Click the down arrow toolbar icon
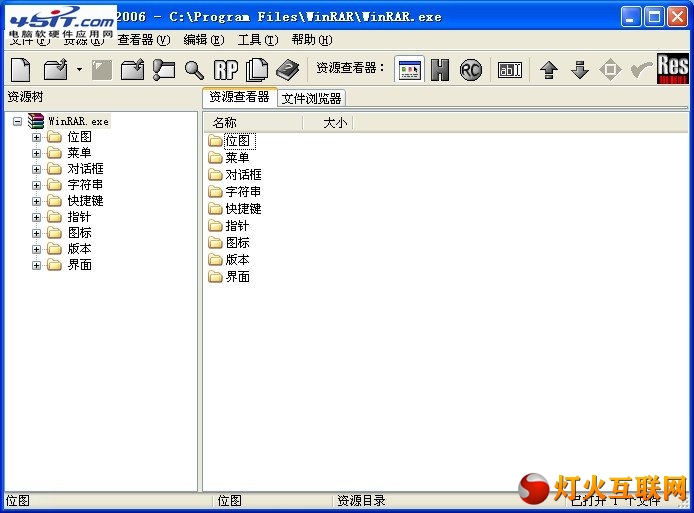Image resolution: width=694 pixels, height=513 pixels. point(579,69)
